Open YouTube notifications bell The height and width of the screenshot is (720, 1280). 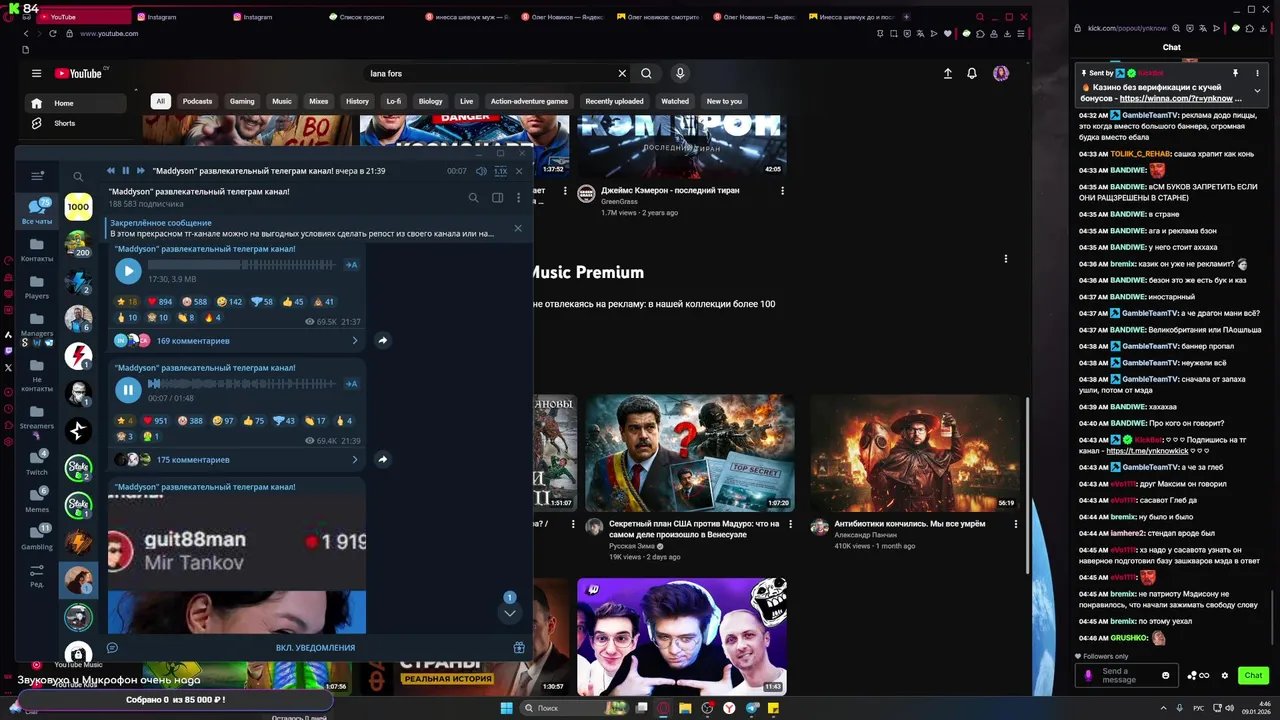[972, 73]
